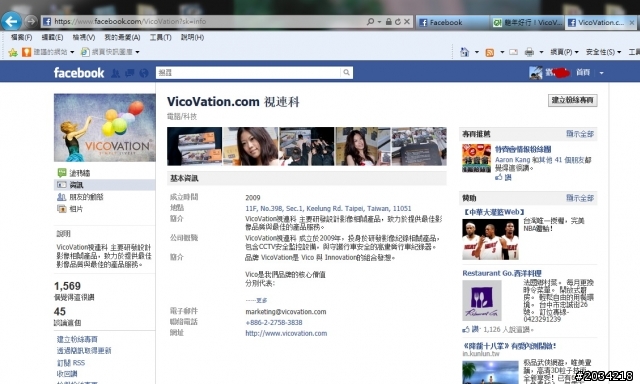Click the facebook logo in blue bar
Image resolution: width=640 pixels, height=384 pixels.
[x=79, y=73]
